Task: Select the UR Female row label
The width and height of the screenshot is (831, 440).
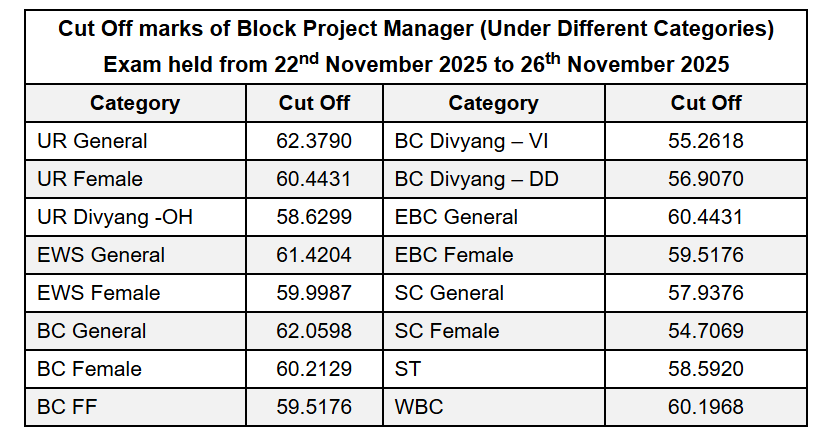Action: click(x=89, y=179)
